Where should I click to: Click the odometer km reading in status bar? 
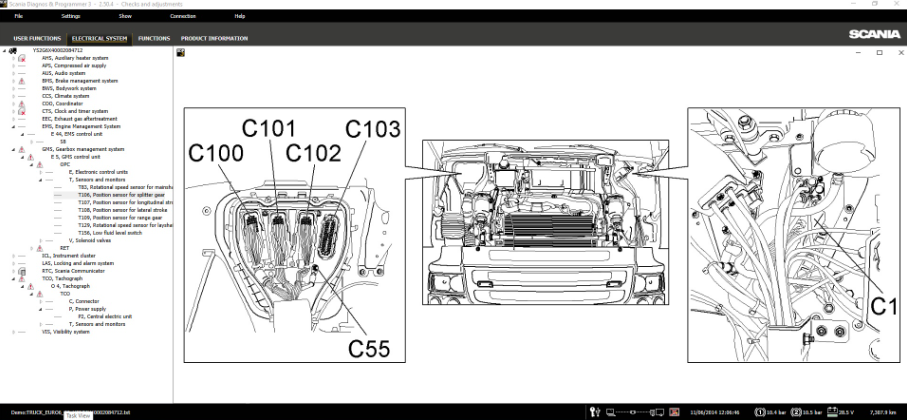[882, 412]
